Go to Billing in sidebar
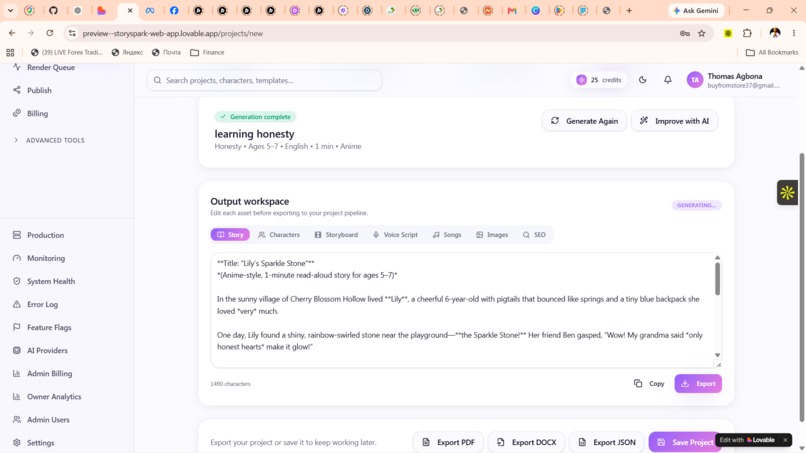Viewport: 806px width, 453px height. [x=30, y=113]
